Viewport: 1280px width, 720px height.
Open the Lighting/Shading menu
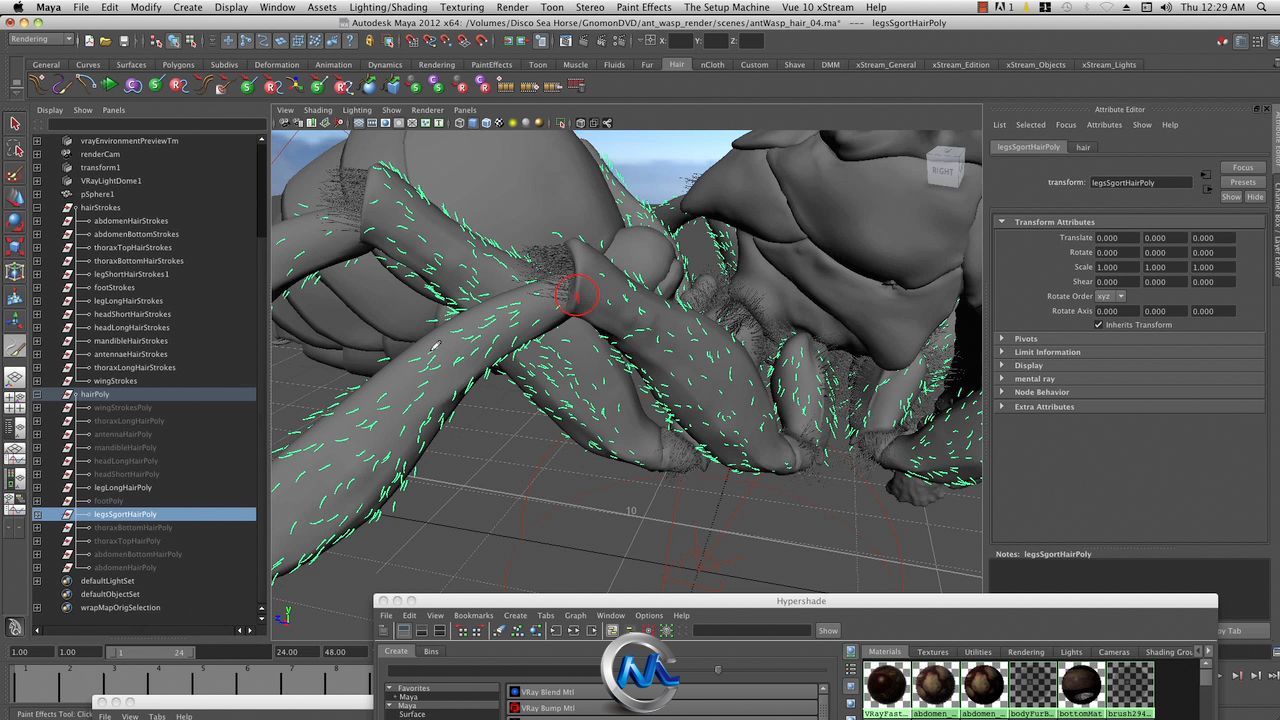pyautogui.click(x=388, y=7)
